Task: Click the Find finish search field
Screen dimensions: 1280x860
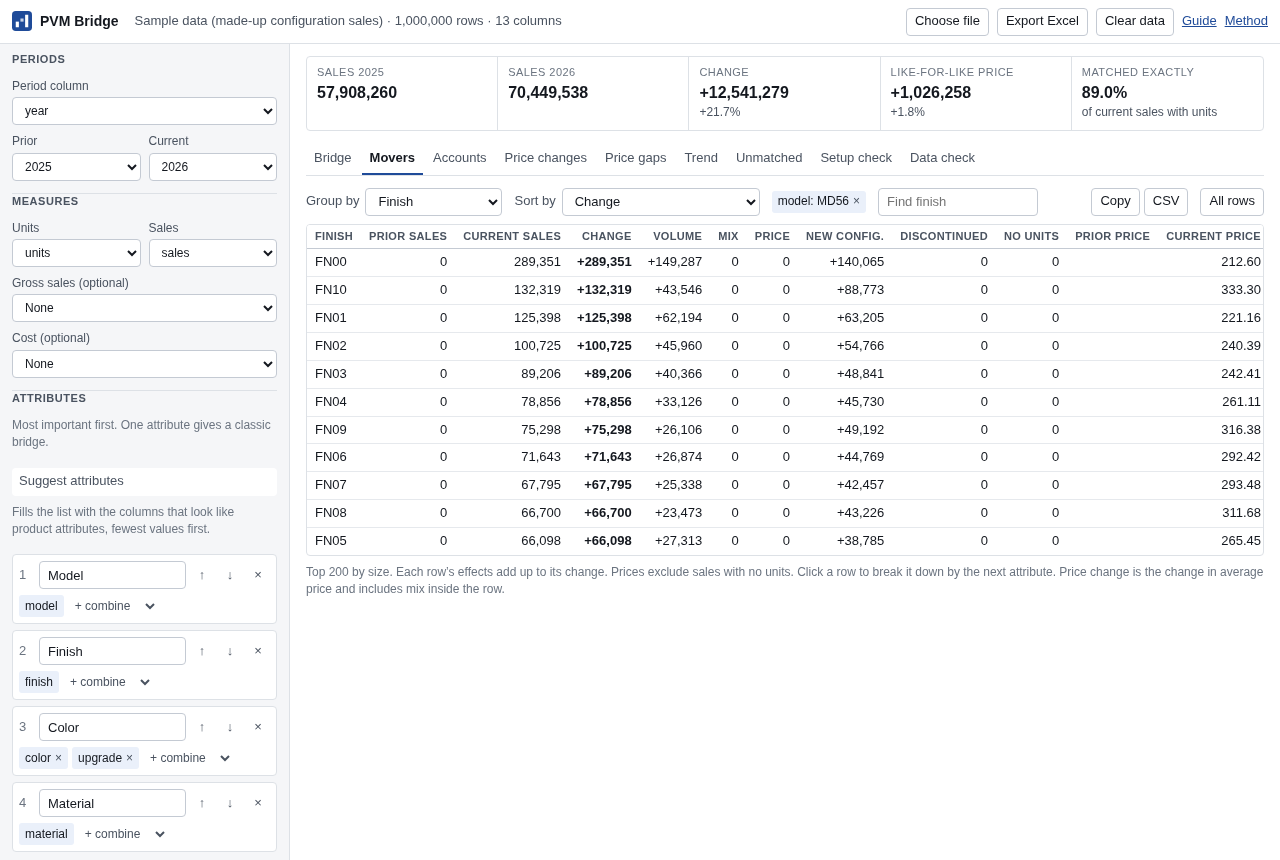Action: tap(958, 202)
